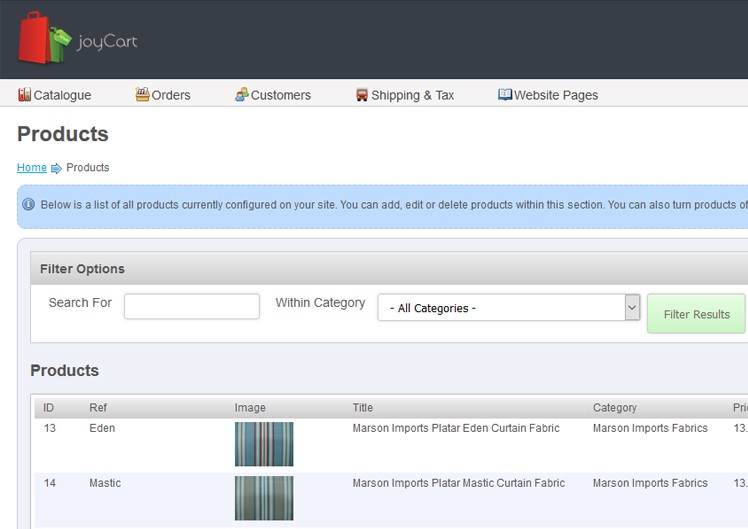This screenshot has height=529, width=748.
Task: Click the Shipping & Tax truck icon
Action: click(x=362, y=95)
